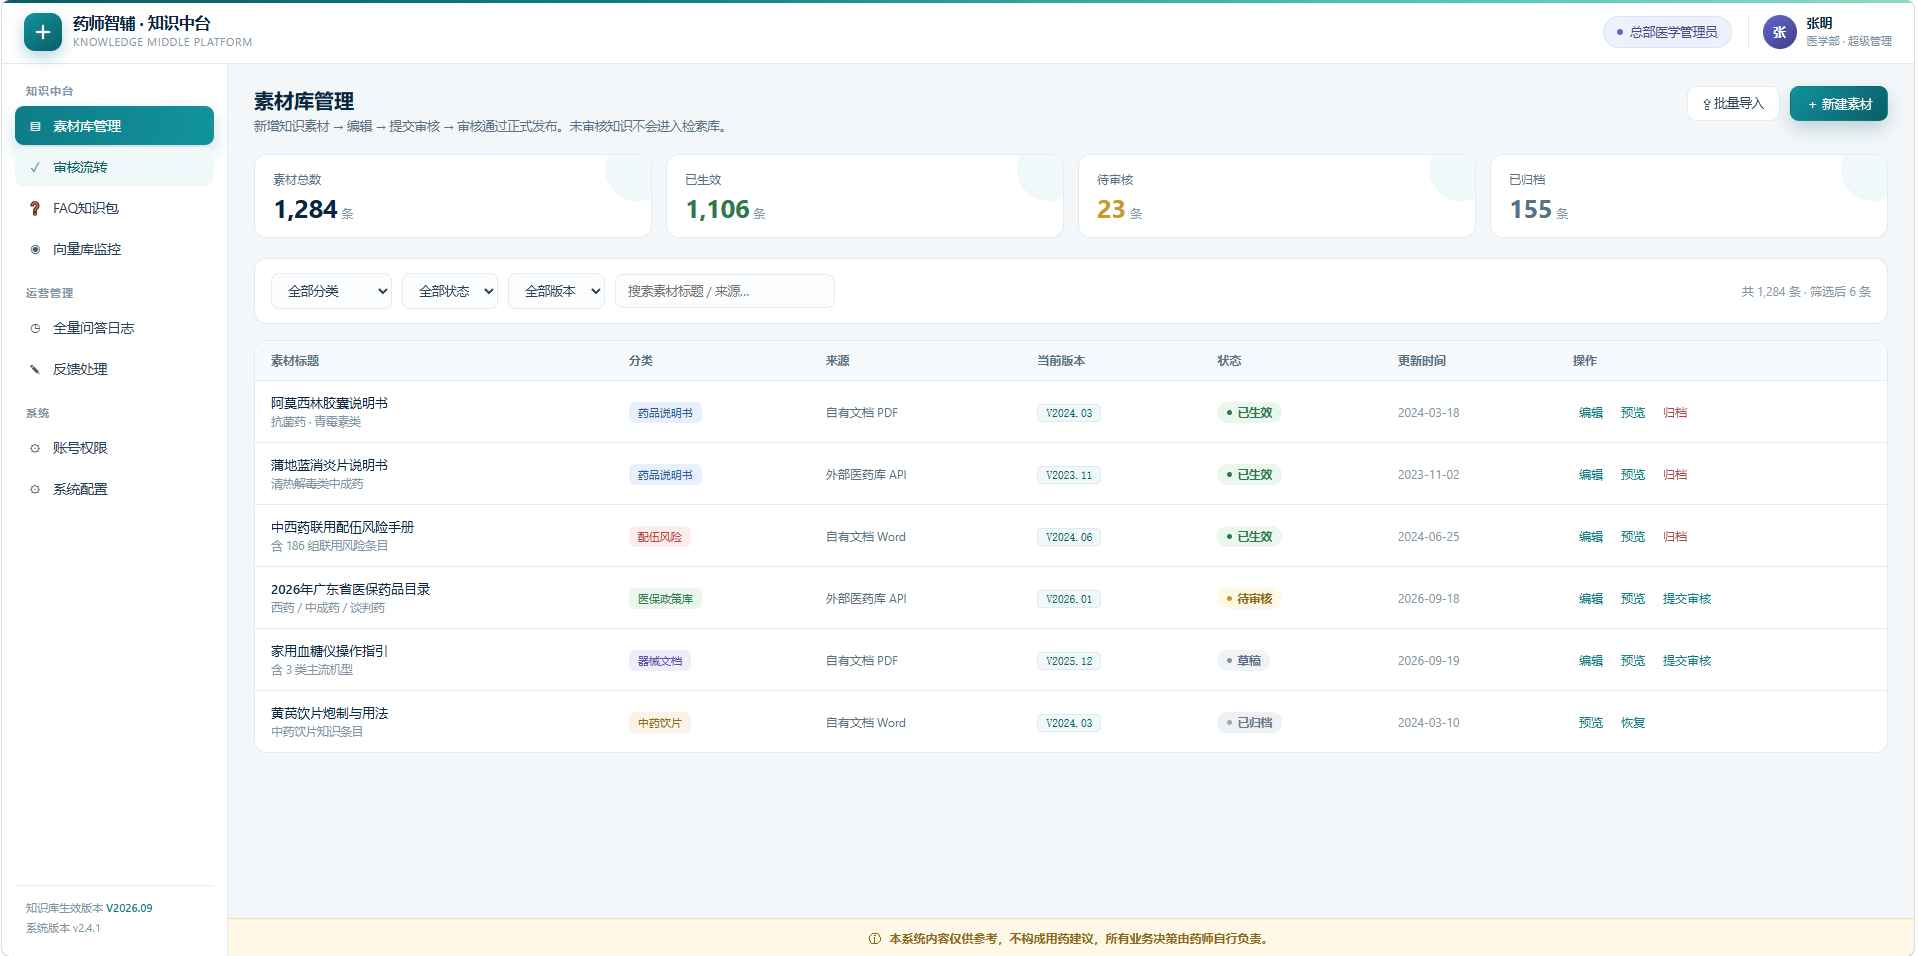Click the V2026. 01 version tag
This screenshot has height=956, width=1918.
[1069, 599]
